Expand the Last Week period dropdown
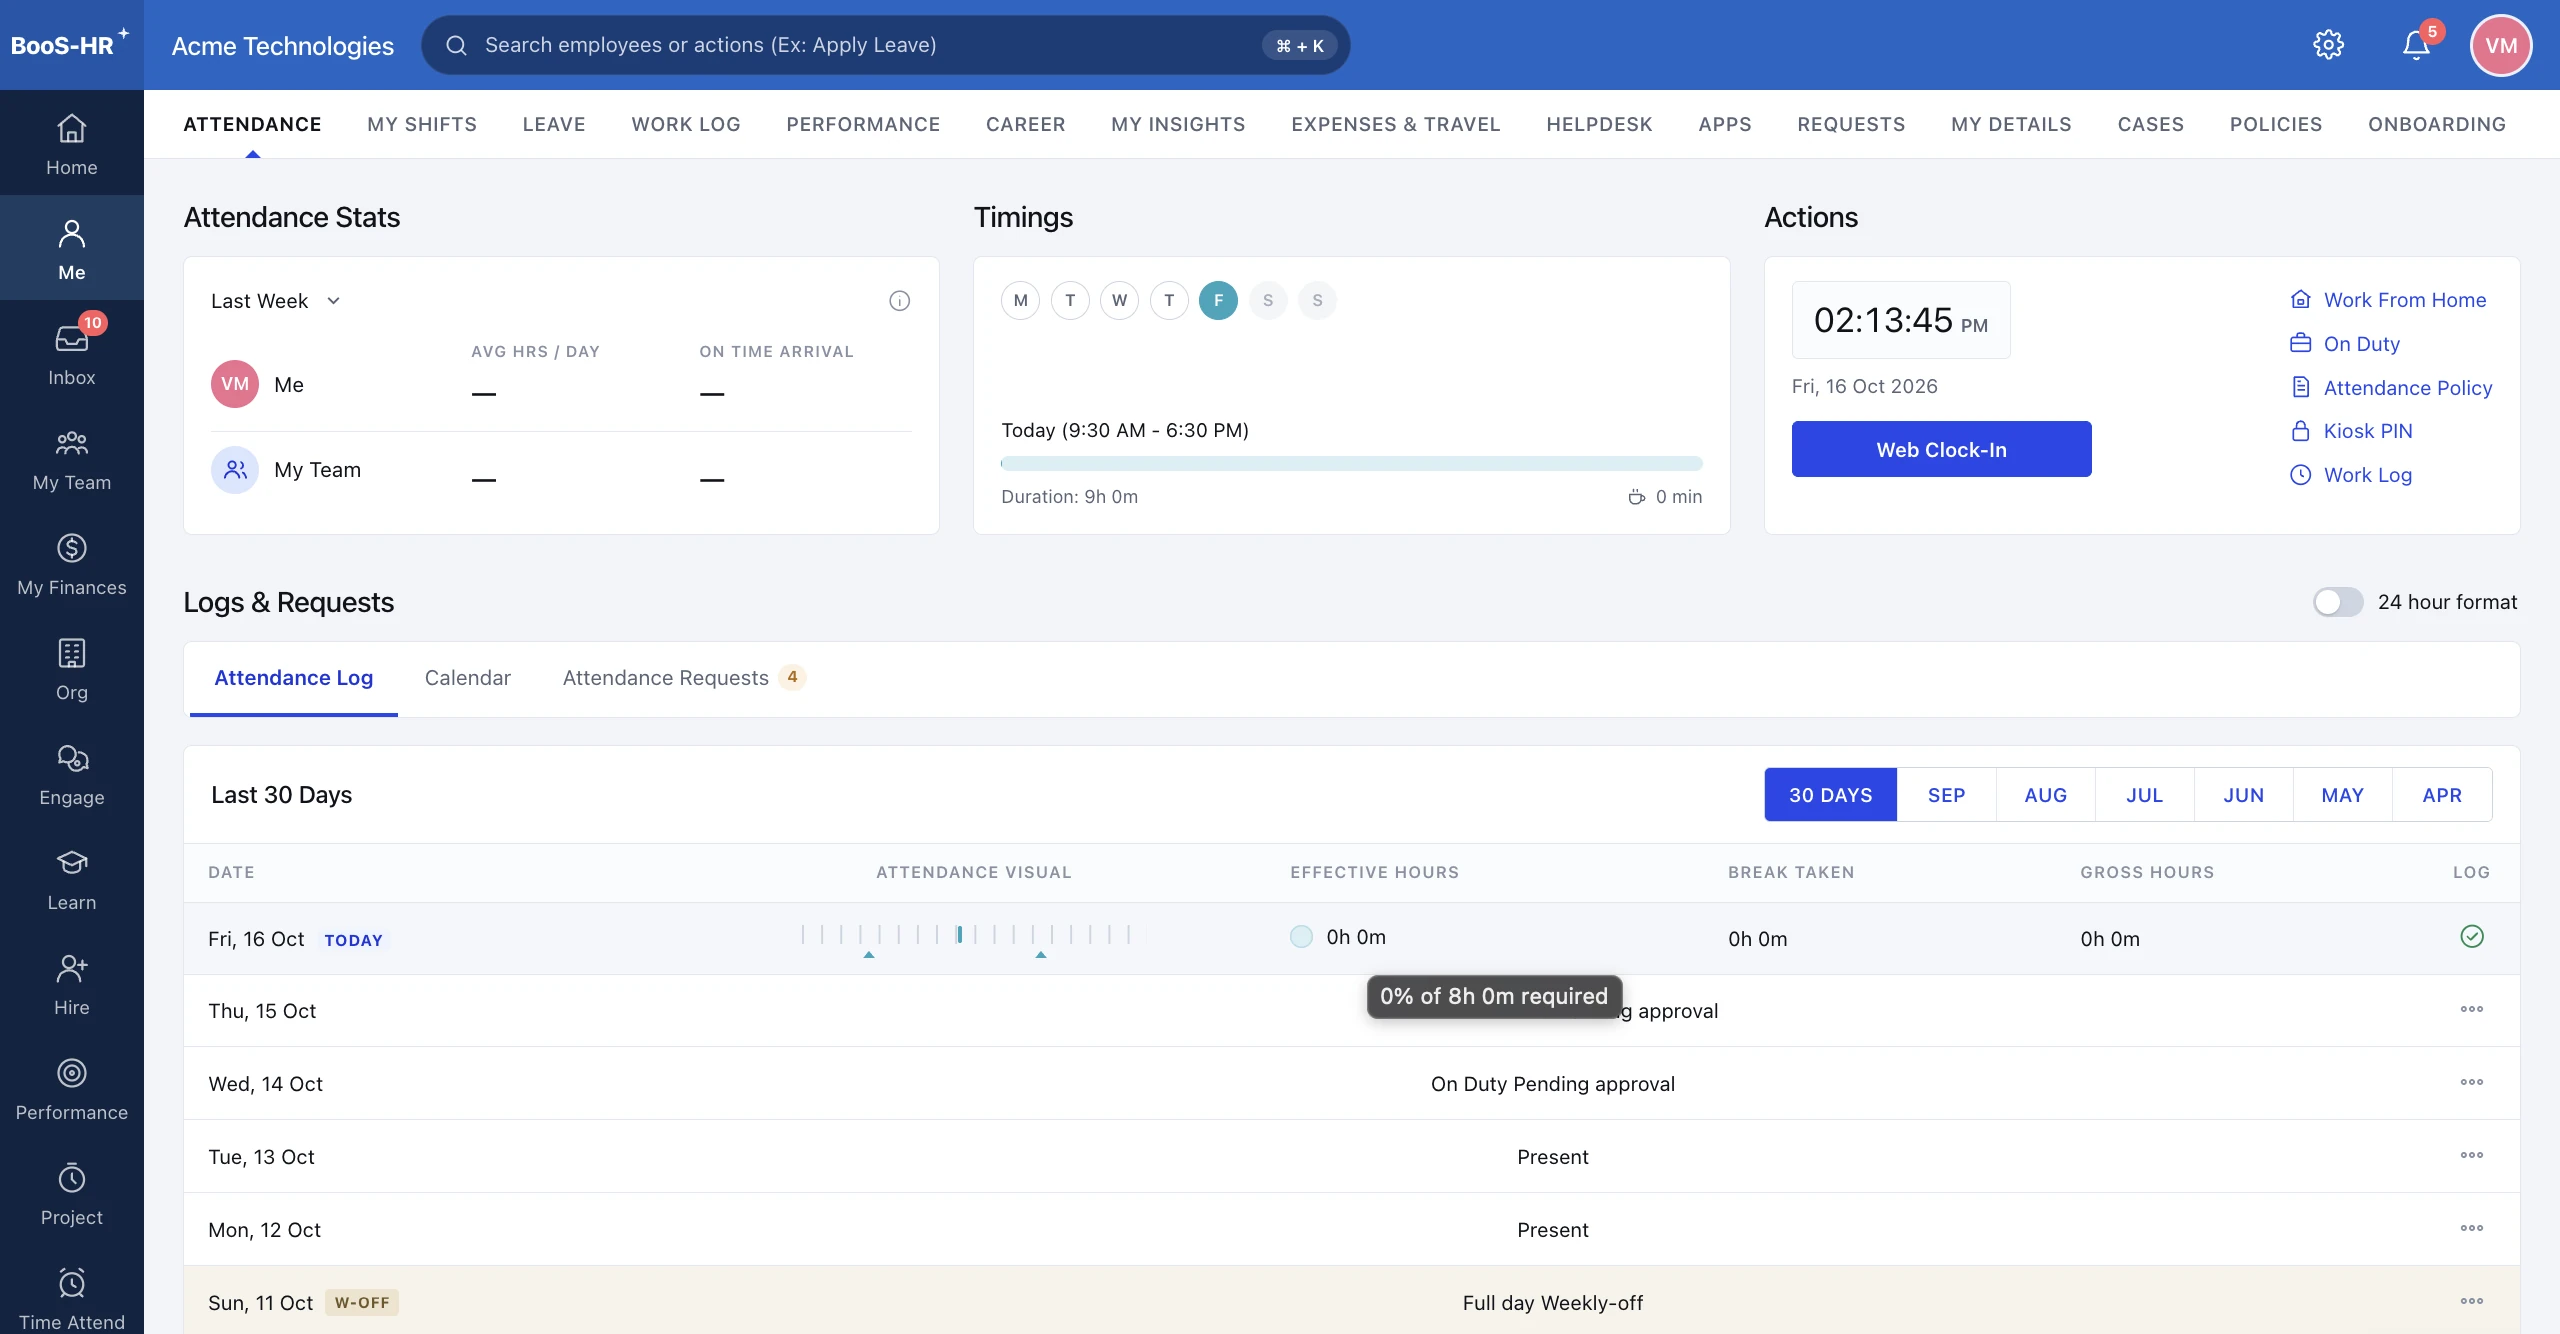This screenshot has height=1334, width=2560. [x=276, y=301]
